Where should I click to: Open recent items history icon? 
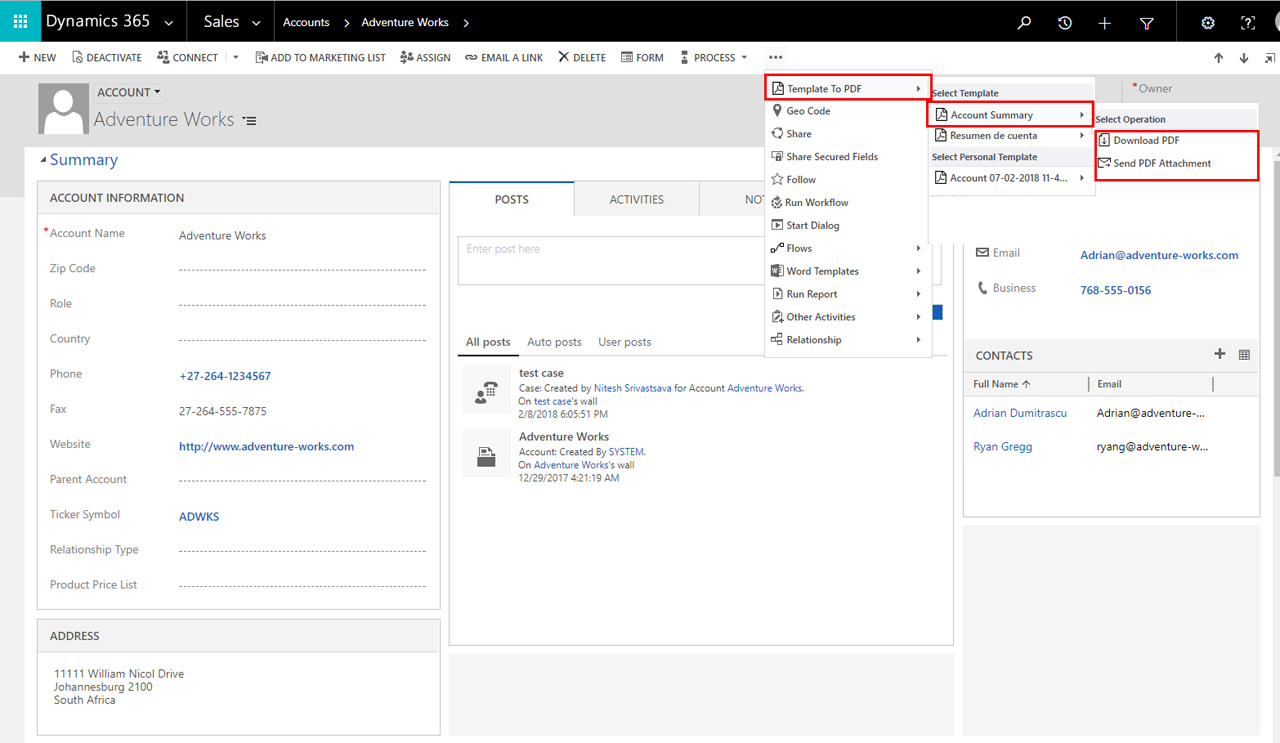click(1065, 22)
